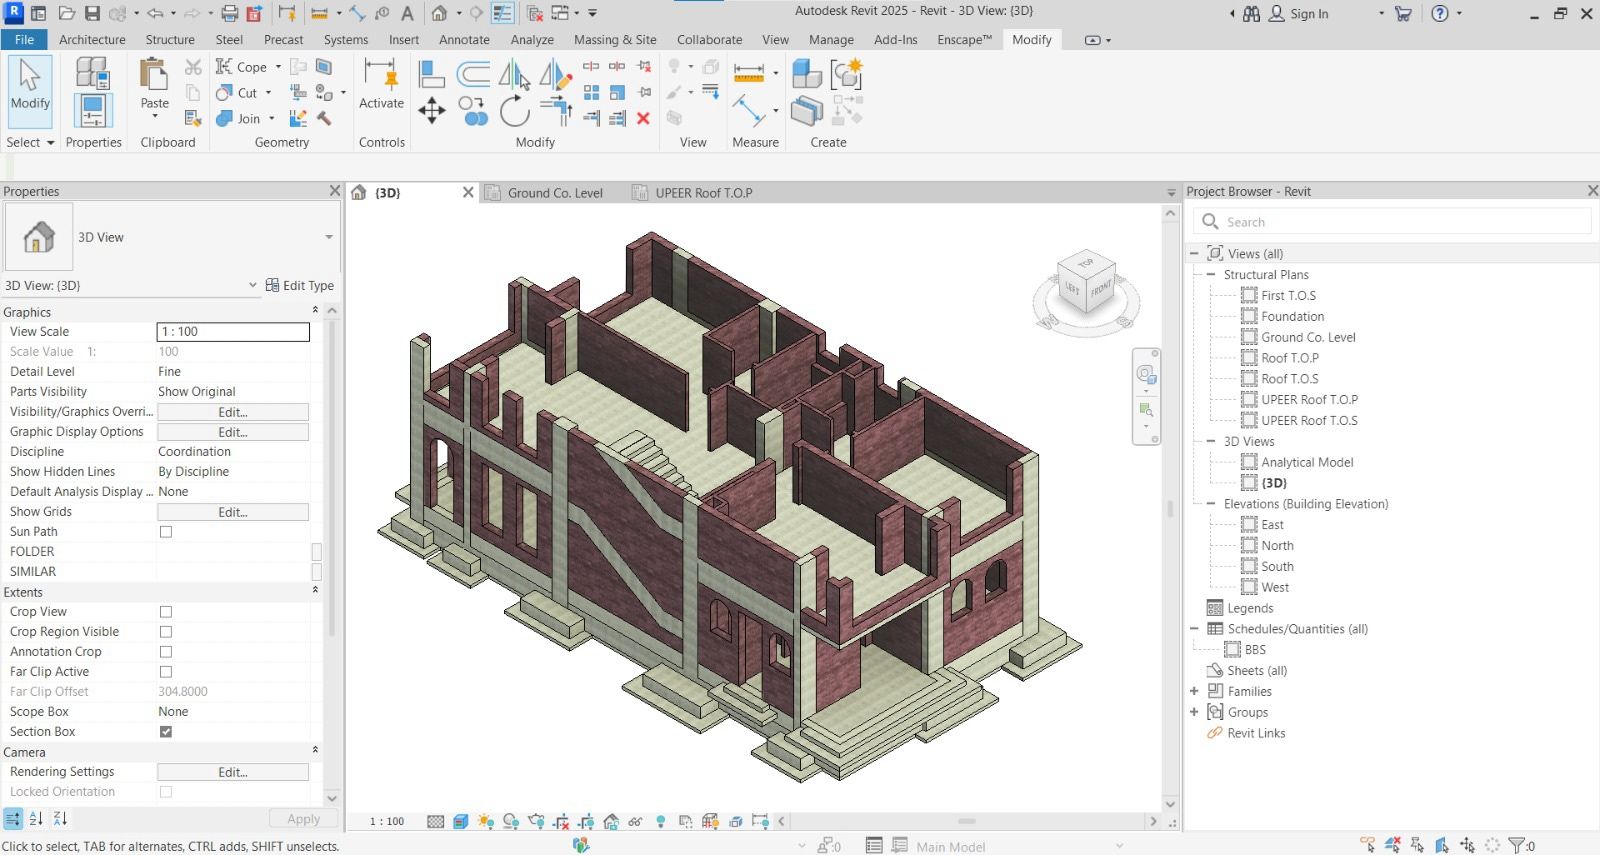Click the horizontal scrollbar below the 3D view

pyautogui.click(x=966, y=821)
